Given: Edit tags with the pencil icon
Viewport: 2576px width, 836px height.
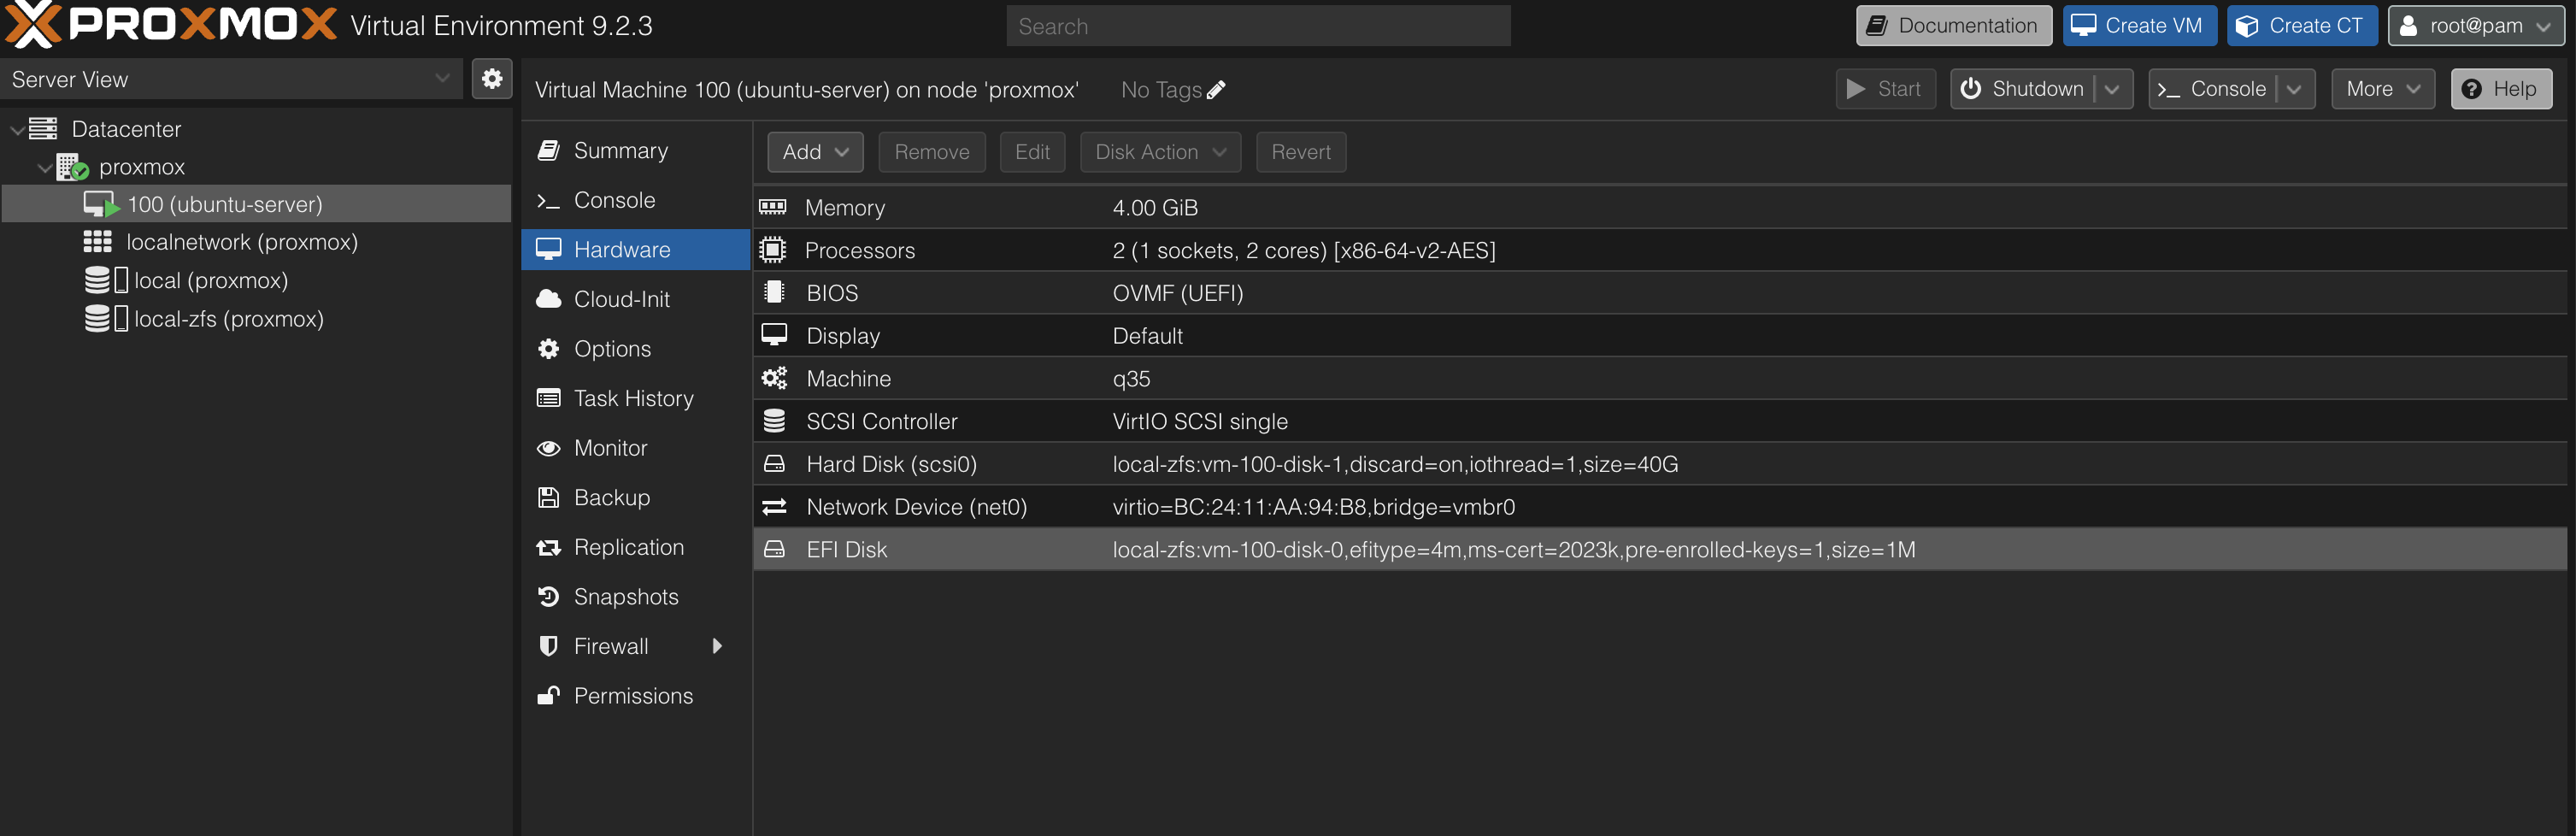Looking at the screenshot, I should click(x=1216, y=90).
